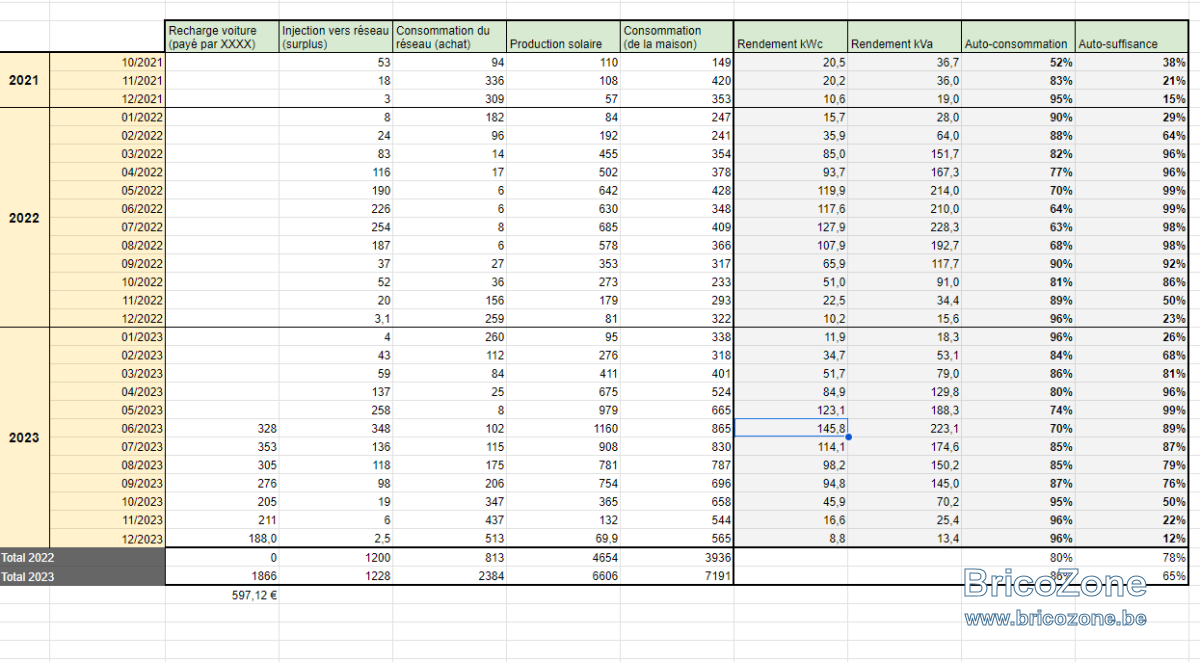This screenshot has width=1200, height=662.
Task: Select the 52% auto-consommation cell for 10/2021
Action: pyautogui.click(x=1018, y=62)
